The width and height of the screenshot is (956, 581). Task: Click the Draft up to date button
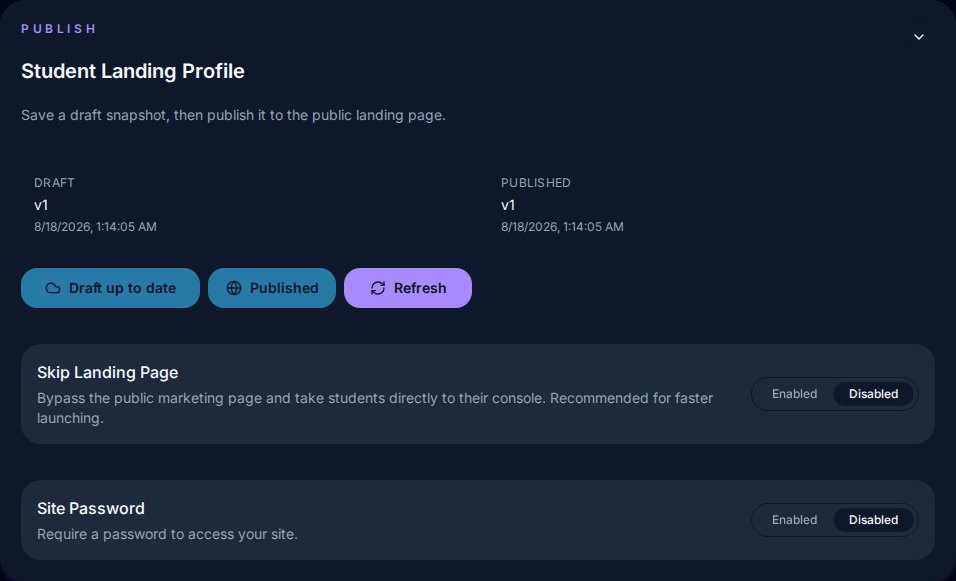point(110,288)
